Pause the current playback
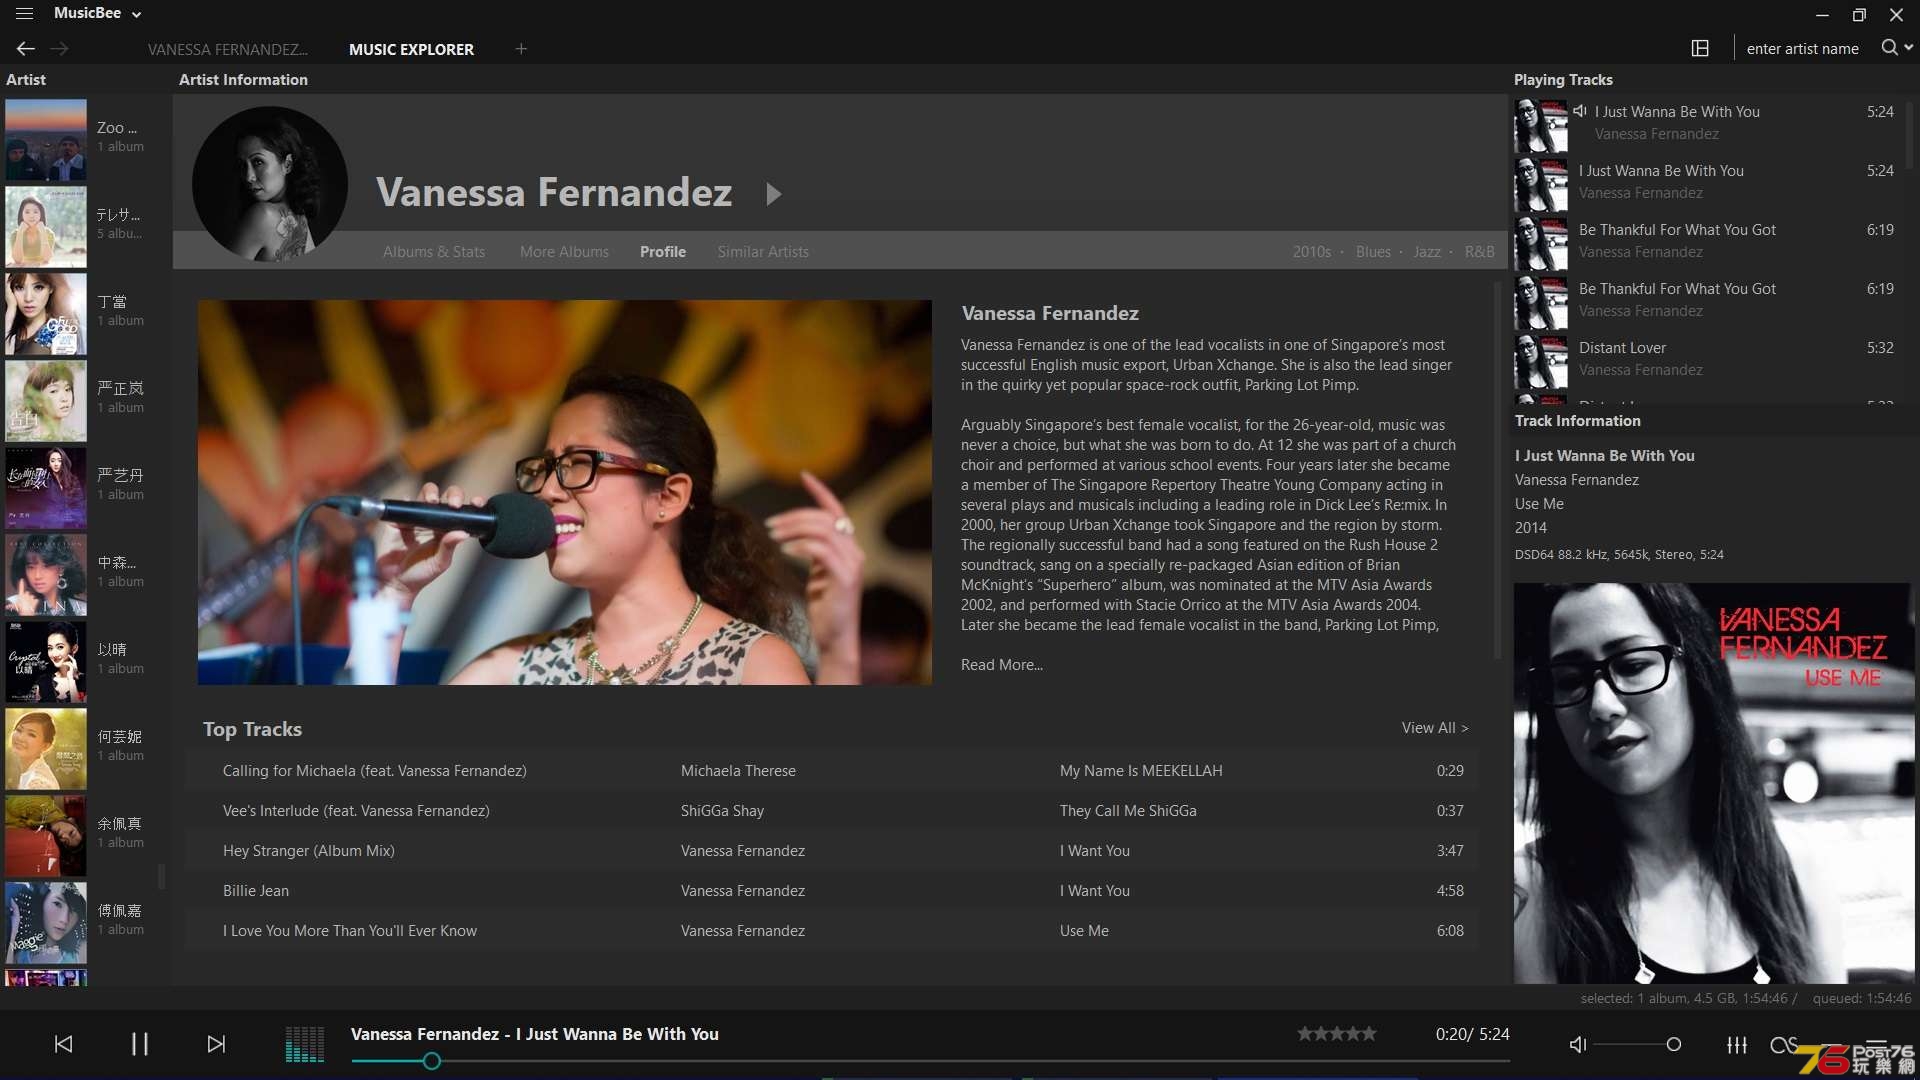 [140, 1044]
